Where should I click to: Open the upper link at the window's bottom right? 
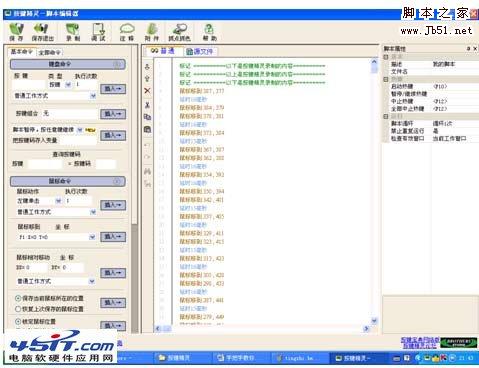pyautogui.click(x=420, y=340)
